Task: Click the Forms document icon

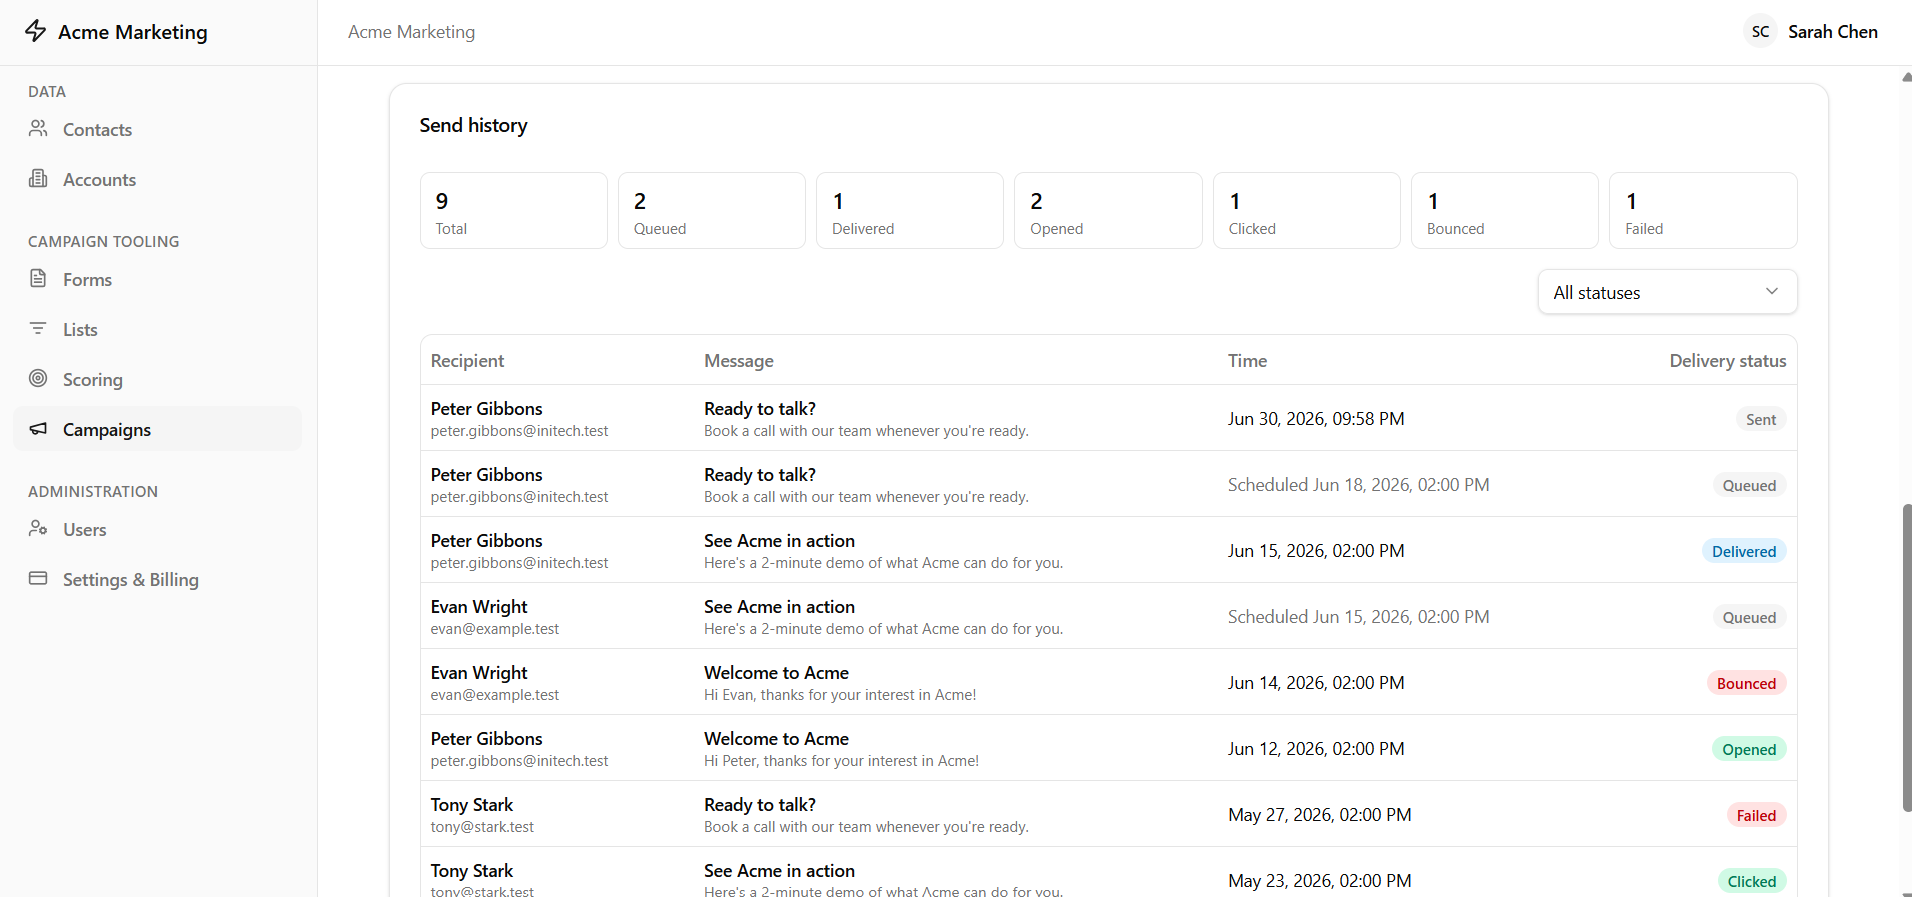Action: [38, 278]
